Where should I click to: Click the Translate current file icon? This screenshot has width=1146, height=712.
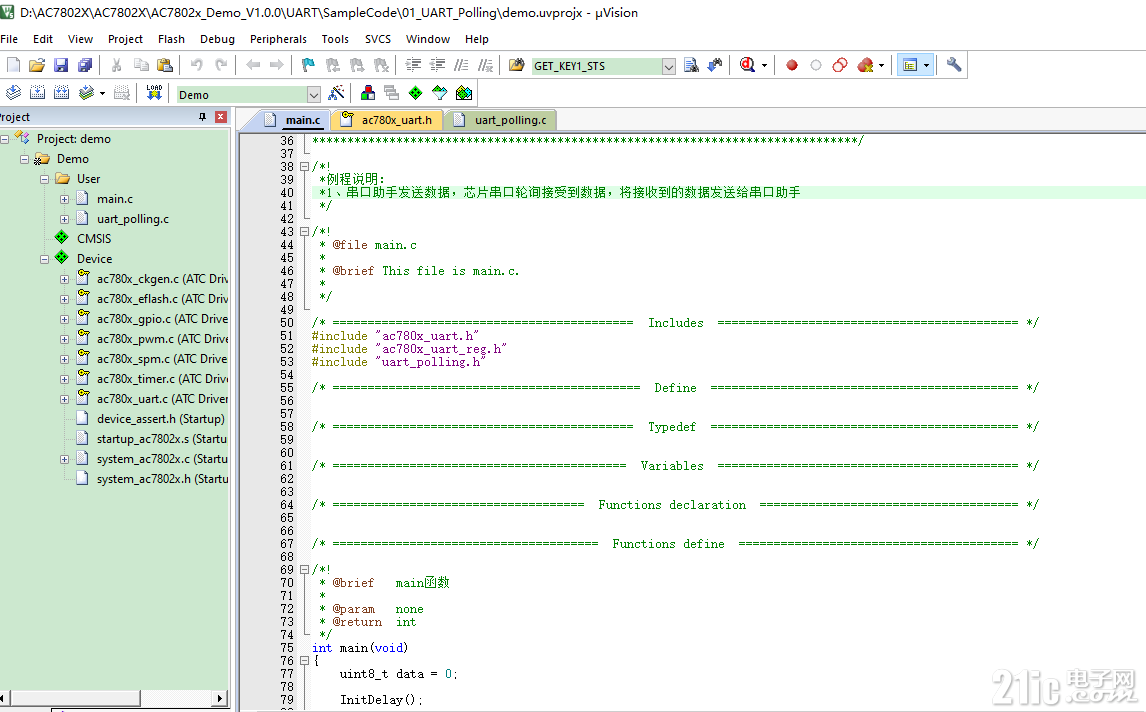pyautogui.click(x=13, y=93)
